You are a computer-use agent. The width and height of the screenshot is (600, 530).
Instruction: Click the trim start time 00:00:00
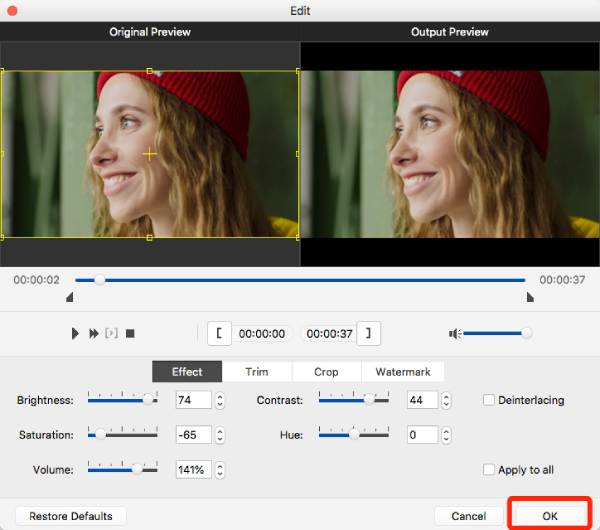click(x=262, y=334)
